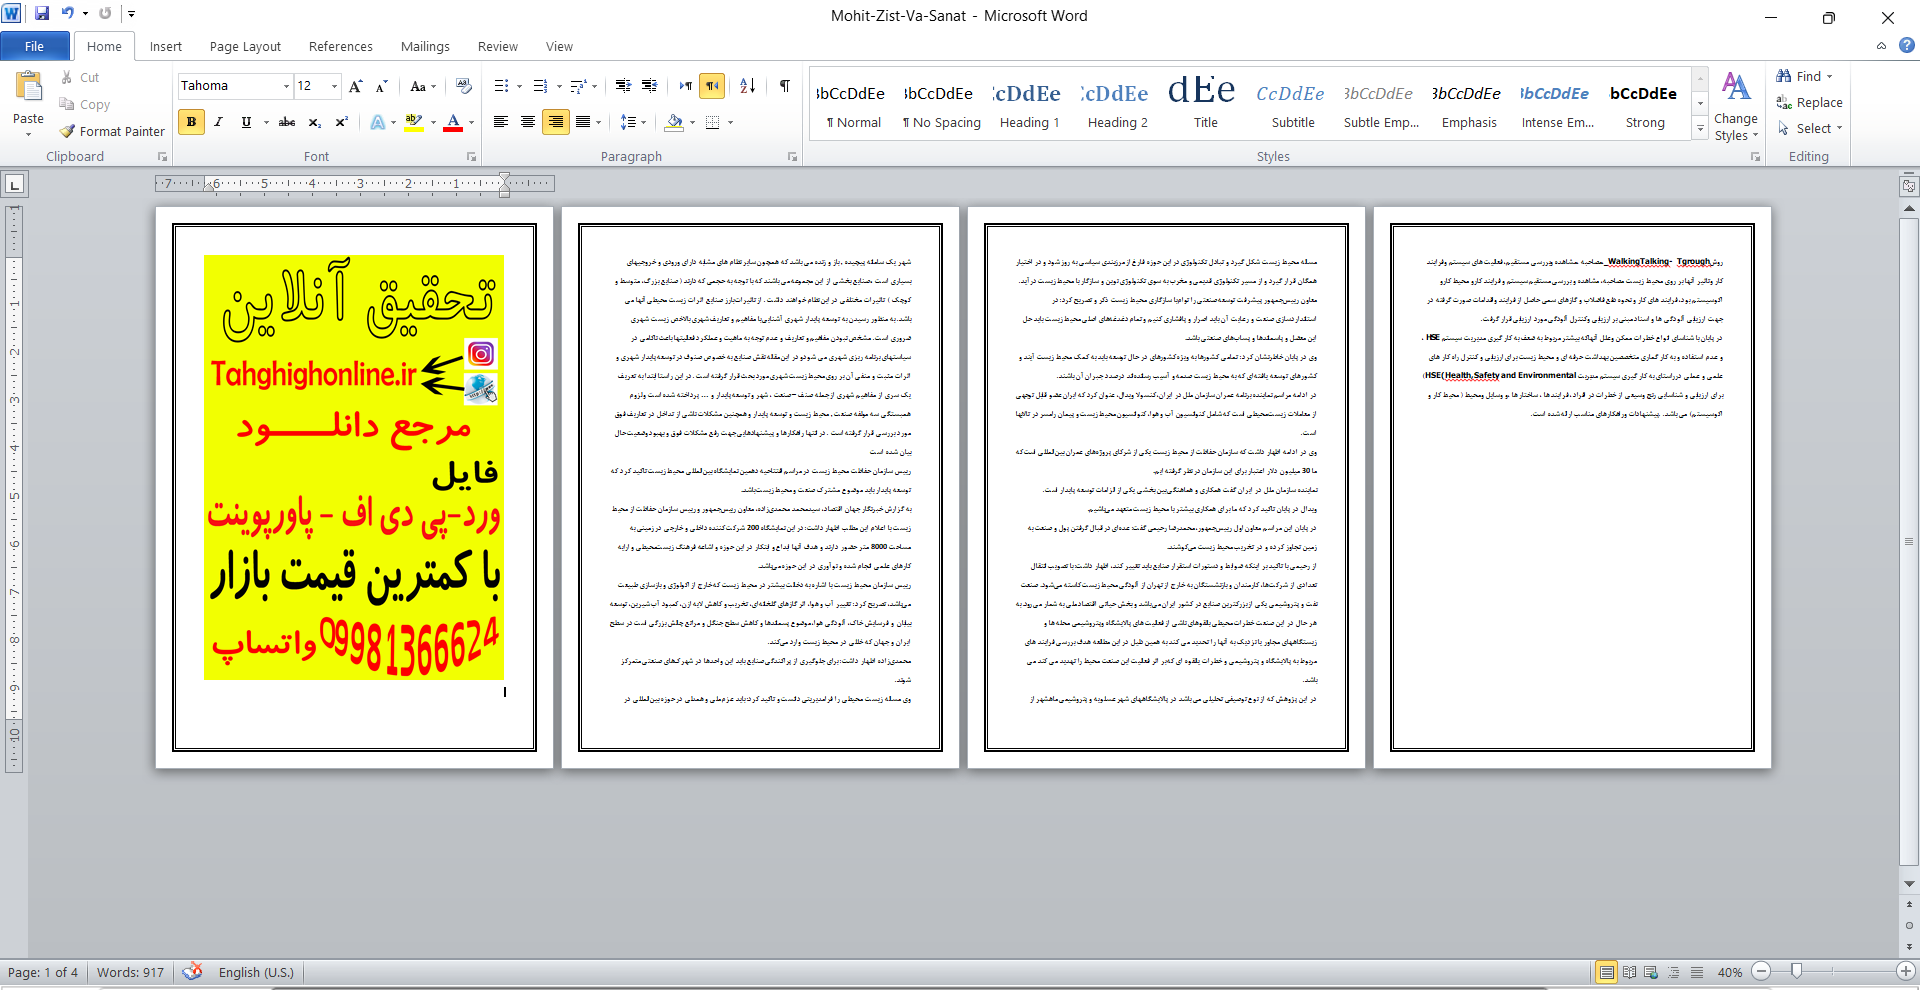This screenshot has width=1924, height=990.
Task: Click the Subscript icon
Action: (314, 122)
